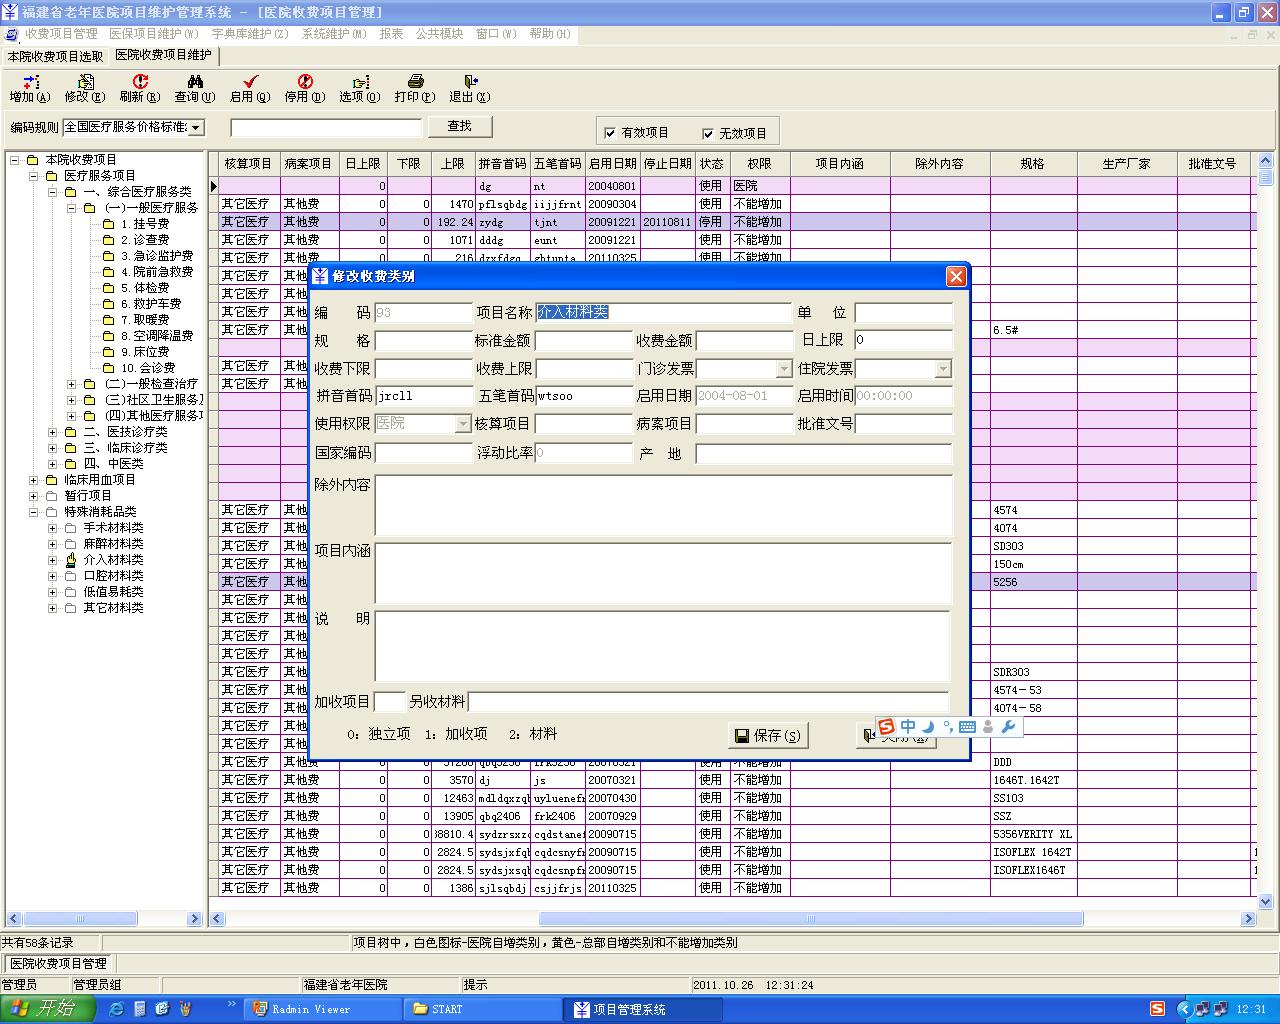Click the 启用 (Enable) checkmark icon
Image resolution: width=1280 pixels, height=1024 pixels.
pyautogui.click(x=250, y=83)
